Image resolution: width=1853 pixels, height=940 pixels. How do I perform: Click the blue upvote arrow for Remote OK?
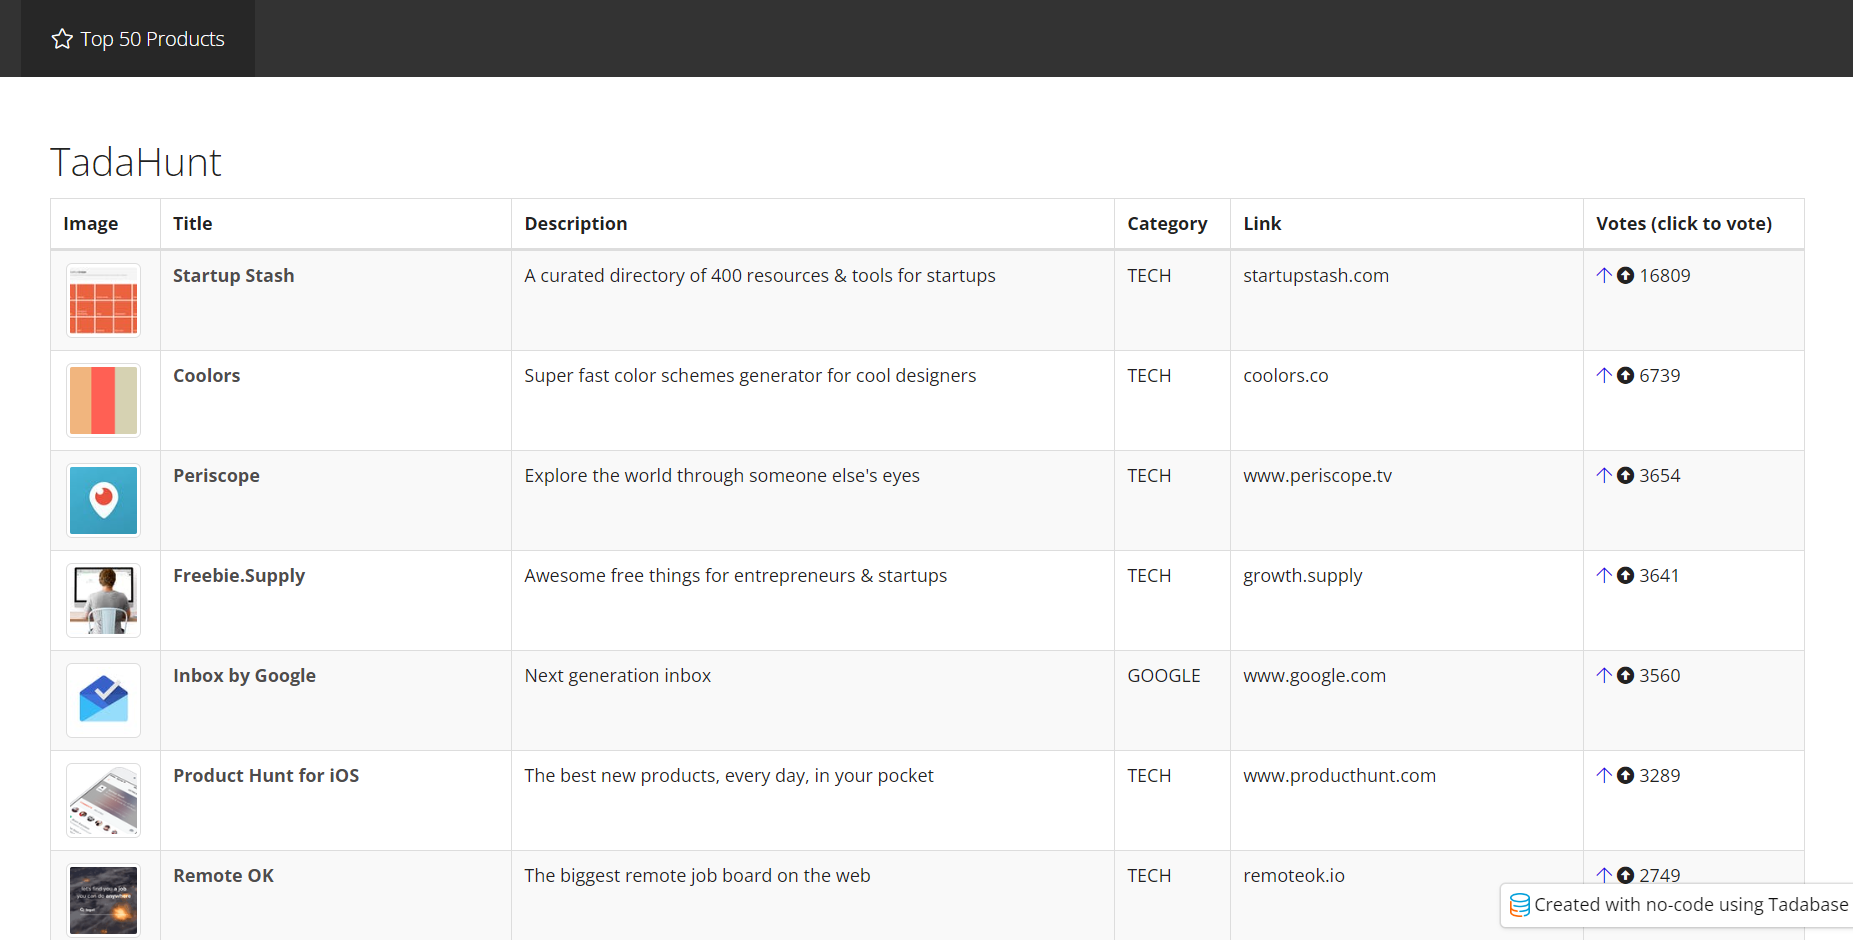pyautogui.click(x=1604, y=875)
